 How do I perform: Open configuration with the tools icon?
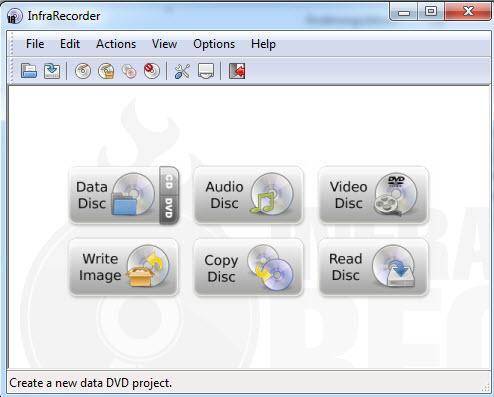(x=182, y=71)
